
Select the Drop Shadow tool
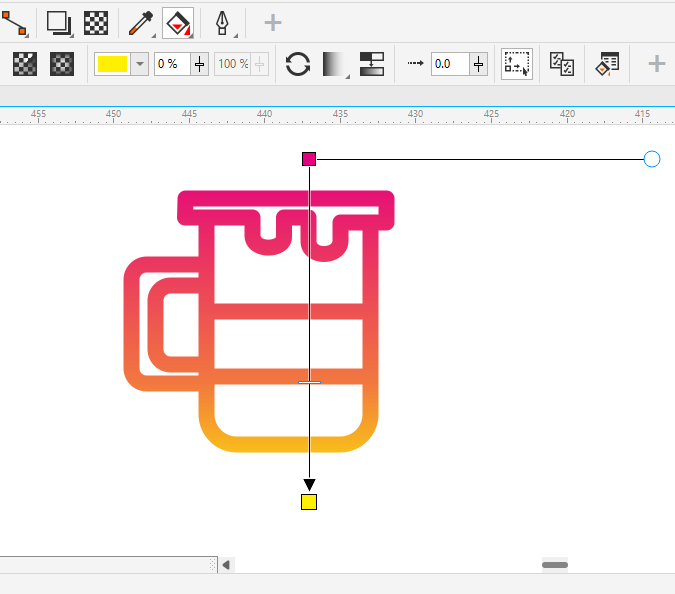[x=59, y=23]
